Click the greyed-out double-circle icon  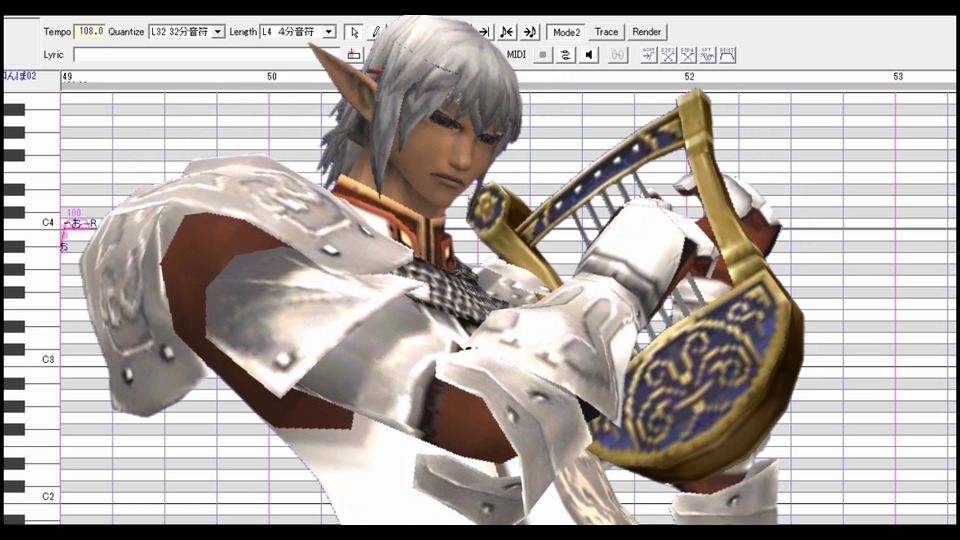(x=618, y=54)
